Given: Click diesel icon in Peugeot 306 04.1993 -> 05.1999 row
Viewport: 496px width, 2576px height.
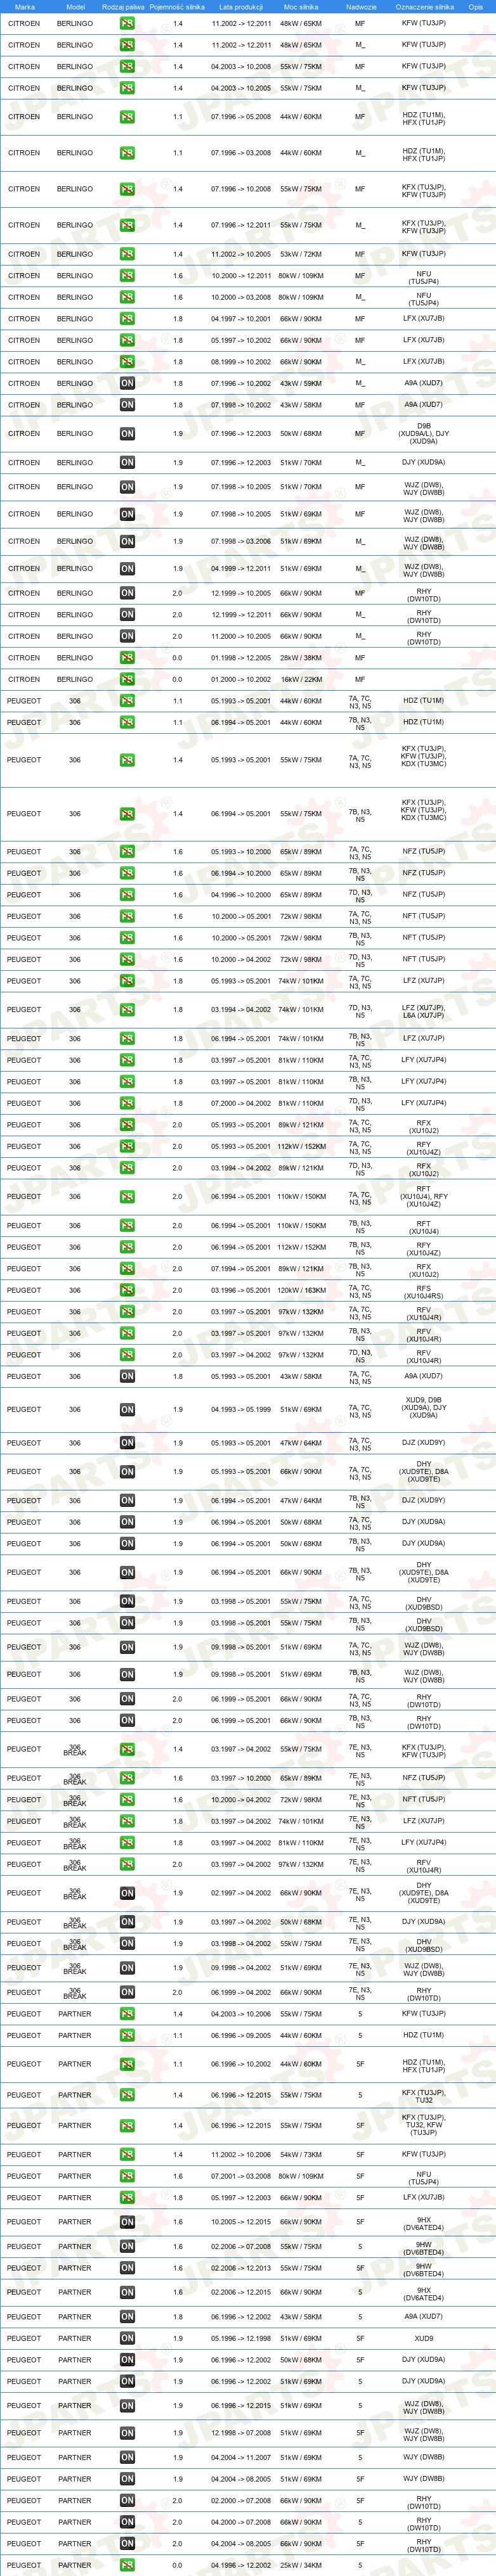Looking at the screenshot, I should [127, 1410].
